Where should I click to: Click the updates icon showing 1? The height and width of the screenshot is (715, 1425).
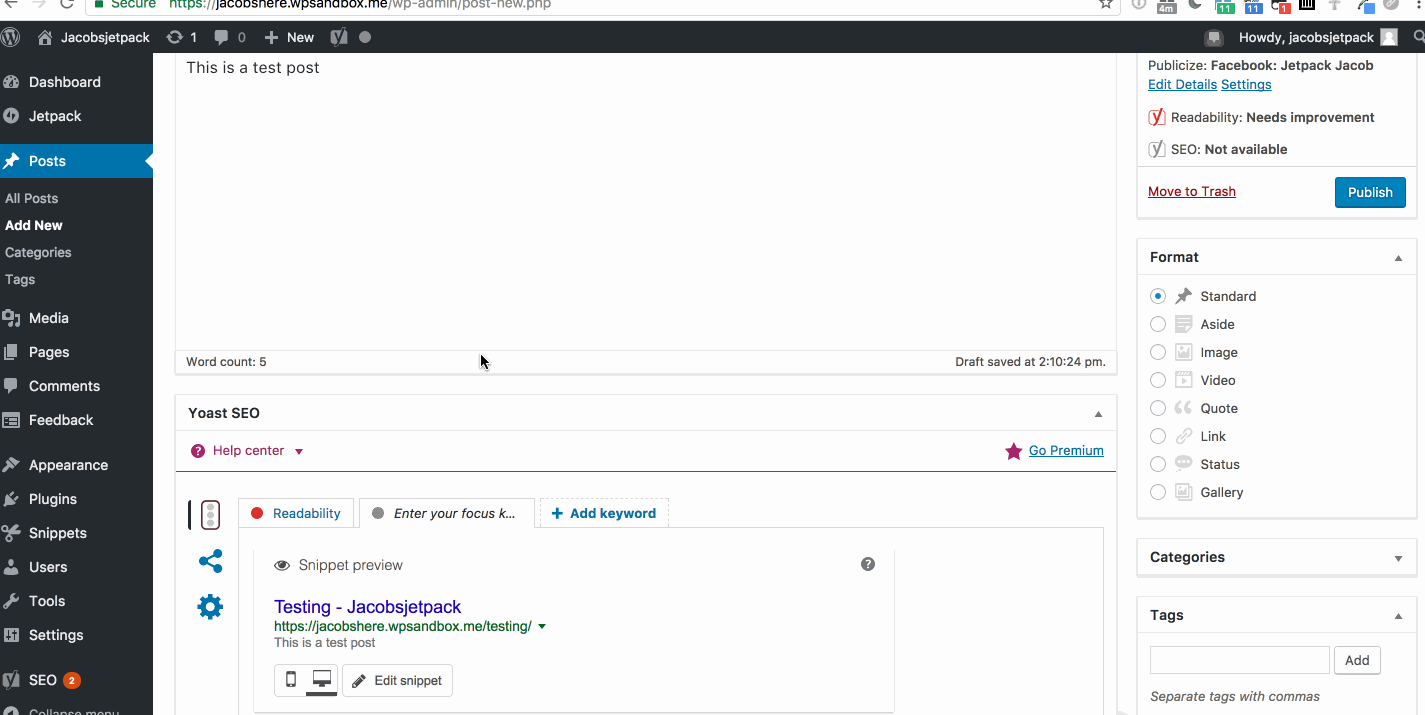182,37
